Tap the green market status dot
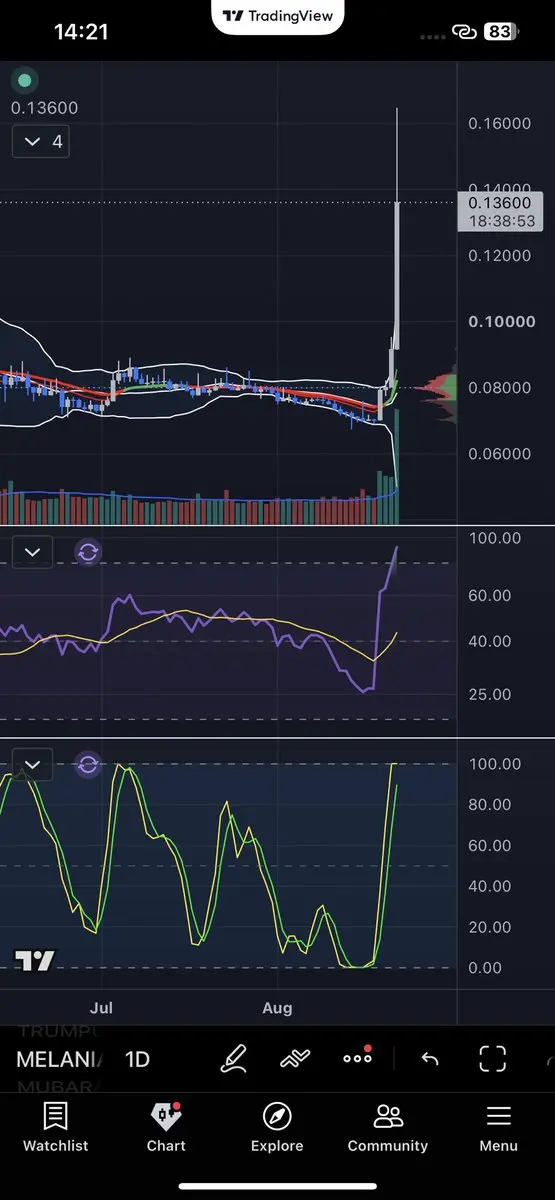 (x=24, y=81)
